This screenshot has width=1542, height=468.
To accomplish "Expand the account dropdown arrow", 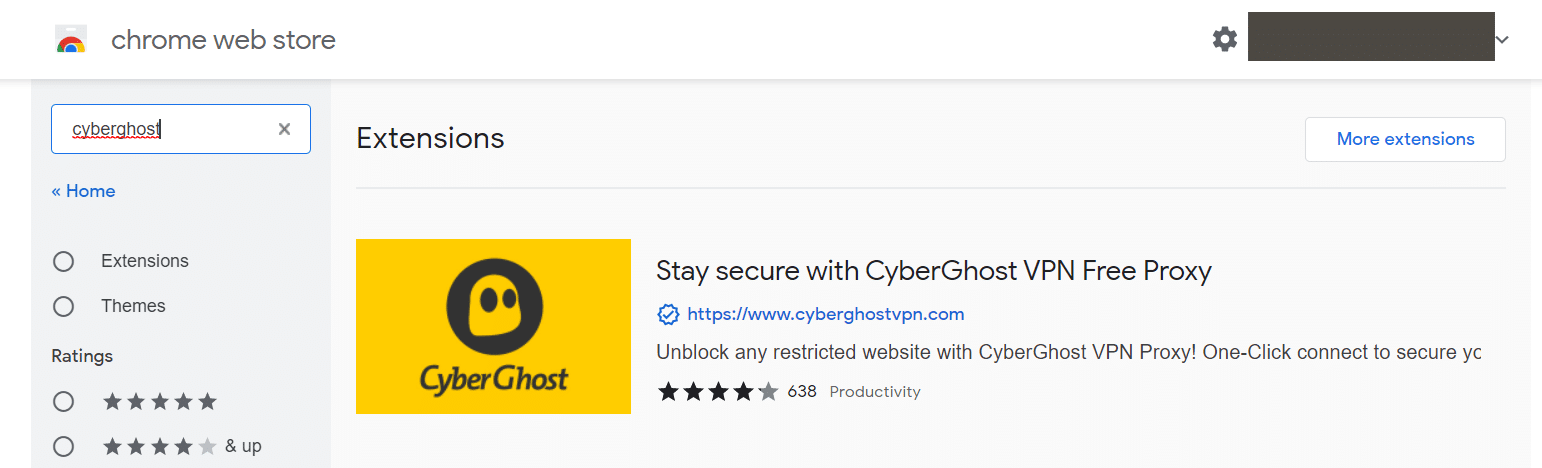I will click(x=1501, y=40).
